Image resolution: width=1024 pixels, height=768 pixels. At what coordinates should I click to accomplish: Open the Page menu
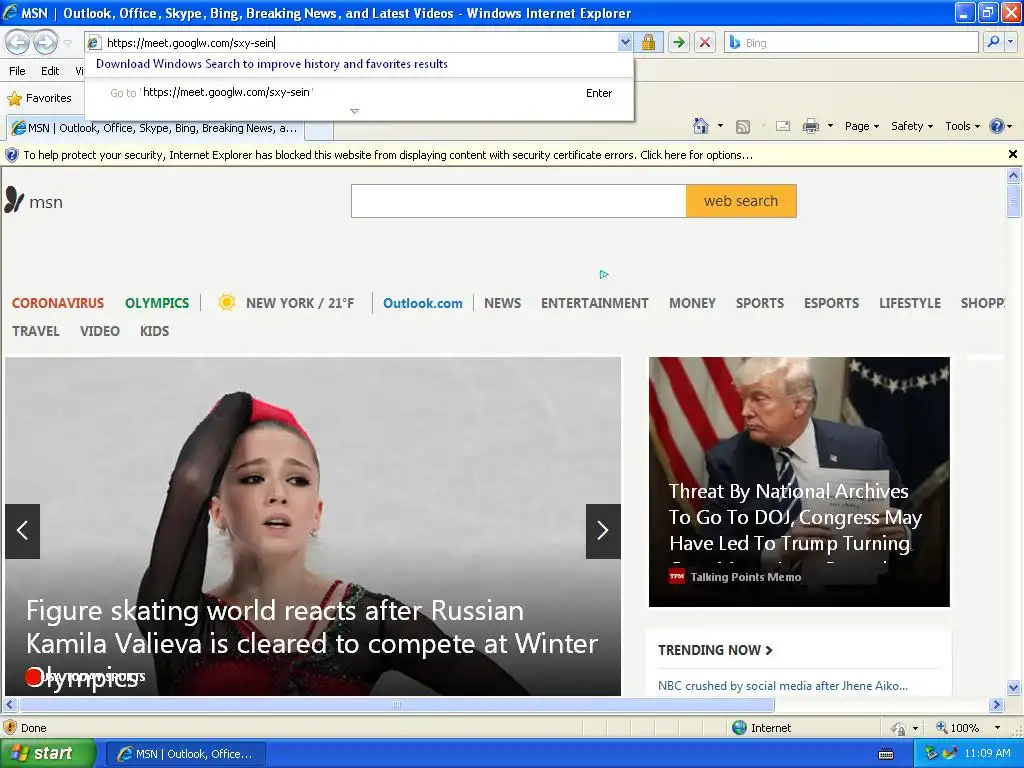[x=861, y=126]
